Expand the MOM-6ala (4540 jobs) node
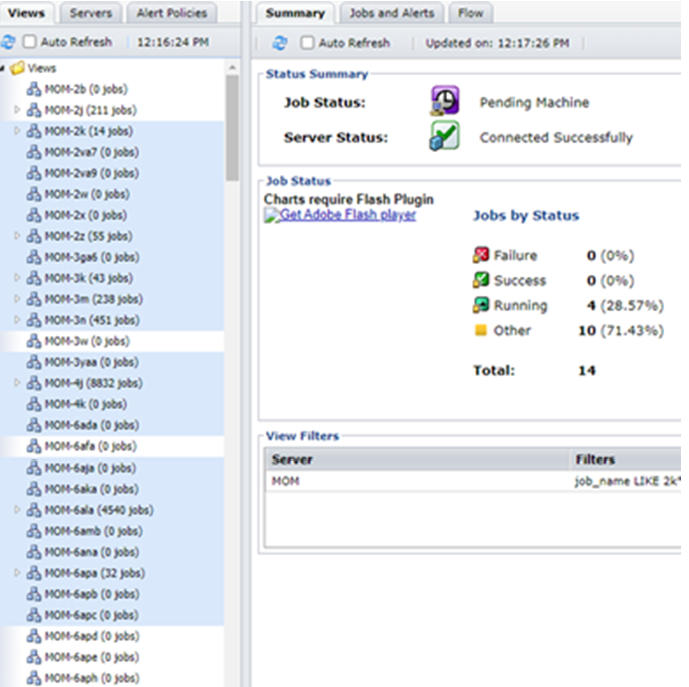This screenshot has height=687, width=689. (x=17, y=510)
